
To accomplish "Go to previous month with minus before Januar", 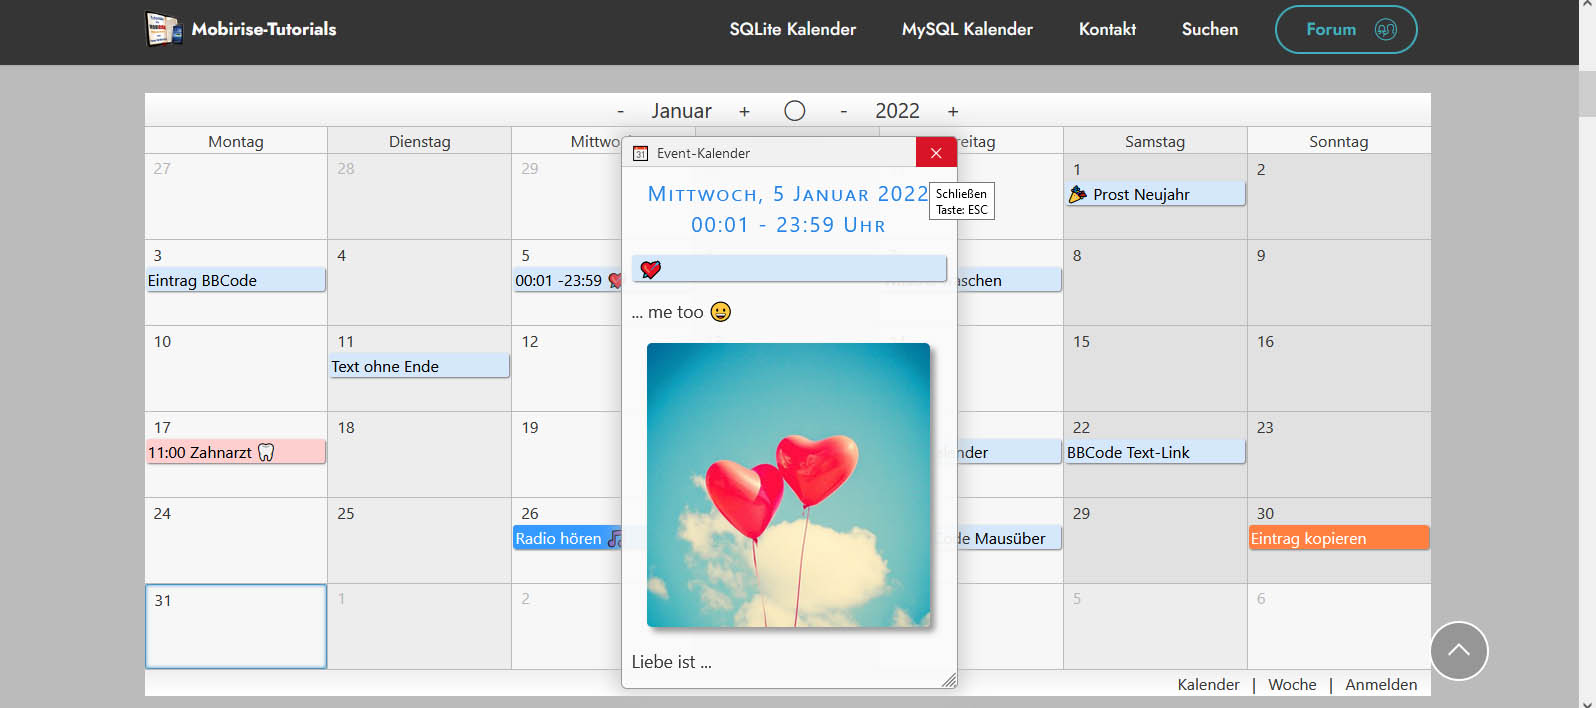I will (621, 111).
